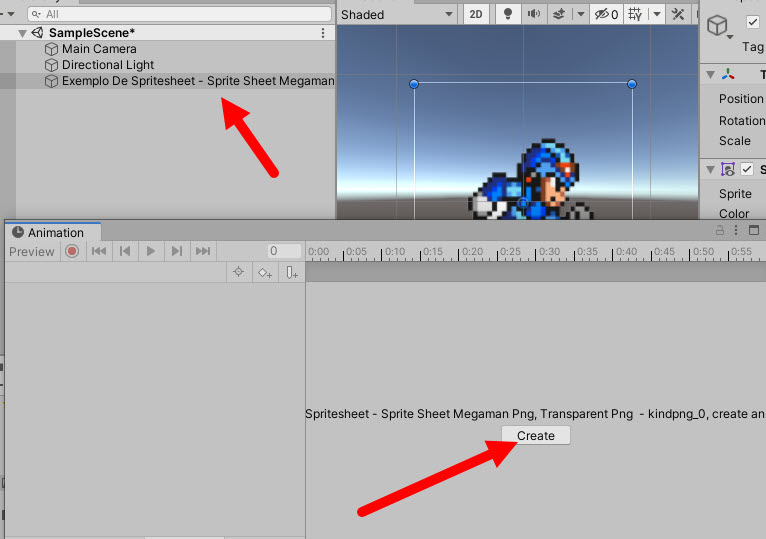Toggle the Preview mode button

pos(32,252)
